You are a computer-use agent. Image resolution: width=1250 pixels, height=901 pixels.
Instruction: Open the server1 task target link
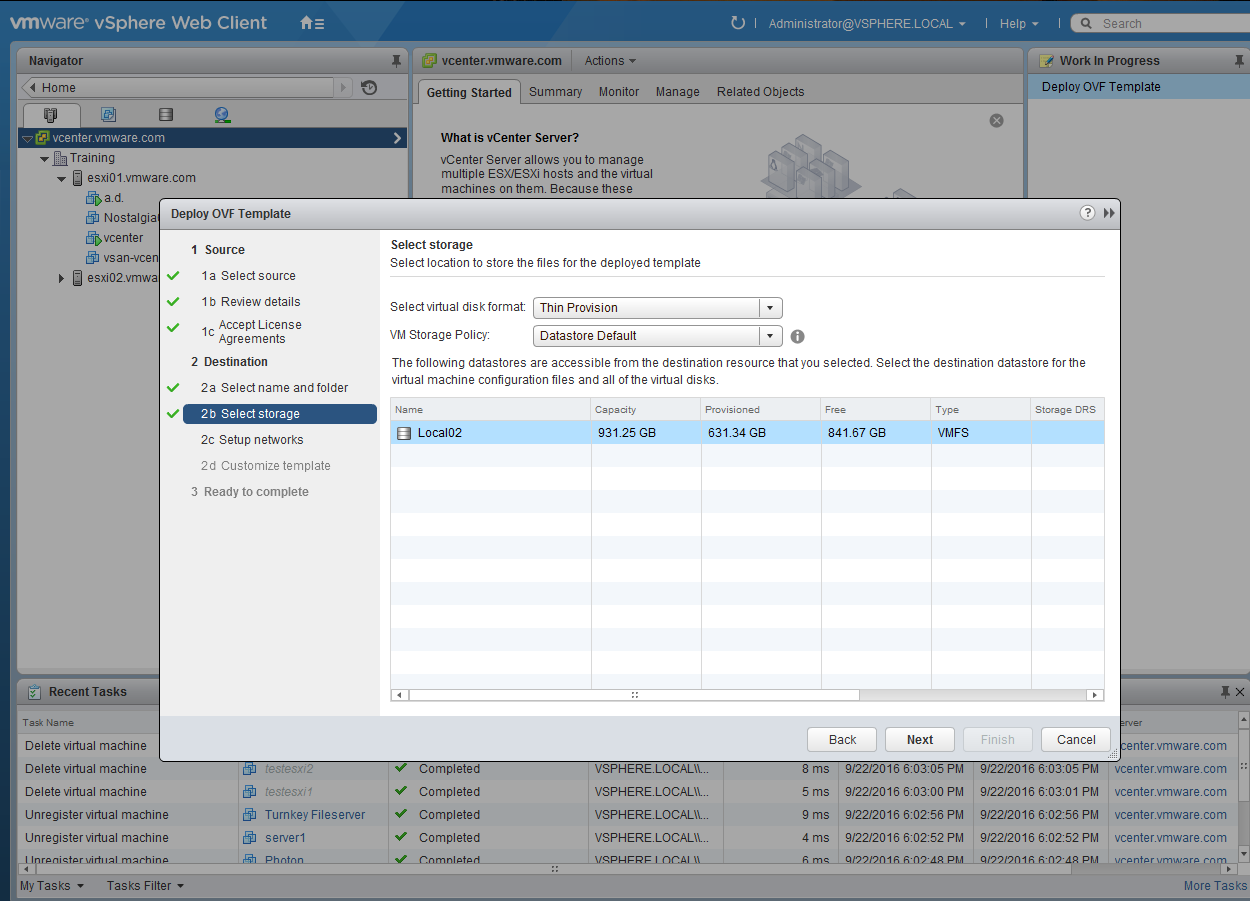click(x=285, y=838)
